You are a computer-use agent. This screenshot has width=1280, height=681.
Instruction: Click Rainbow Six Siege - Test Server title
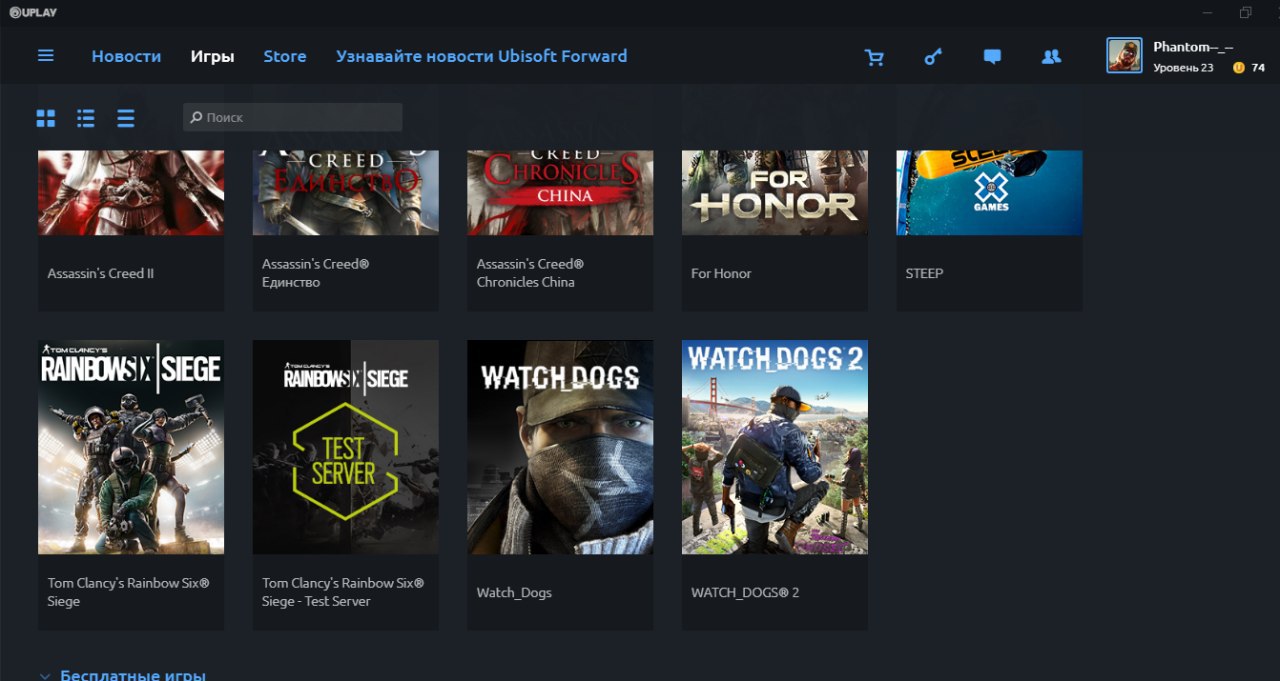pos(343,592)
